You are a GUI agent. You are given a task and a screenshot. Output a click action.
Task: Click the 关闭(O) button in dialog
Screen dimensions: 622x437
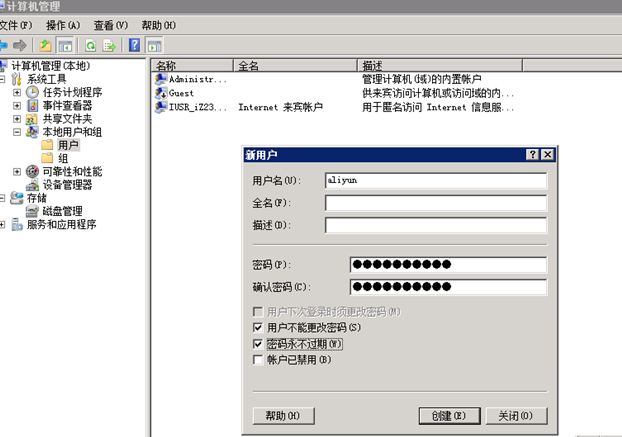[515, 415]
